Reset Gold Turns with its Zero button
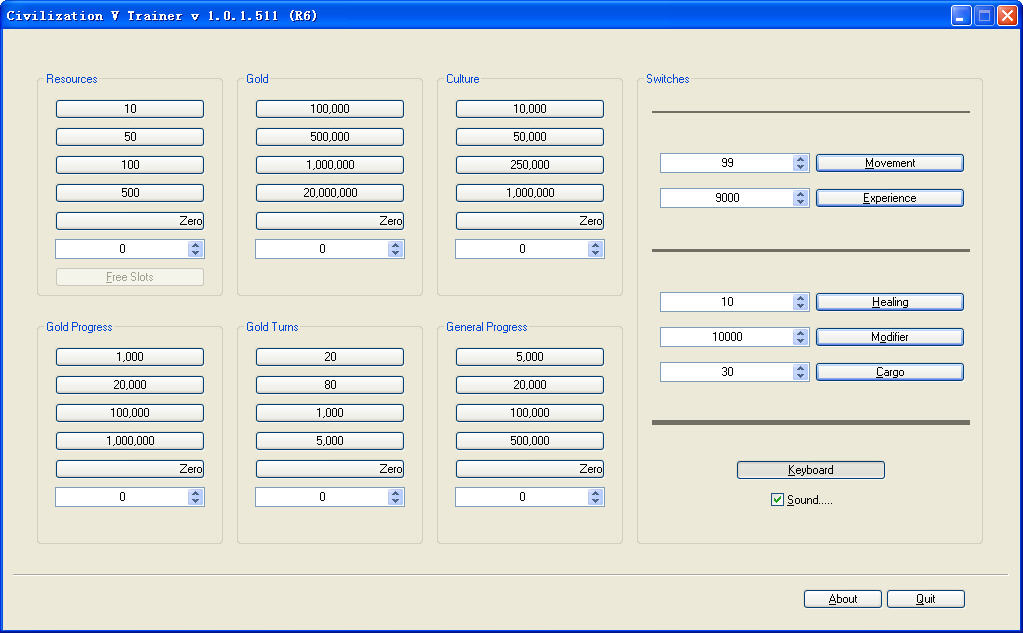 (x=330, y=469)
